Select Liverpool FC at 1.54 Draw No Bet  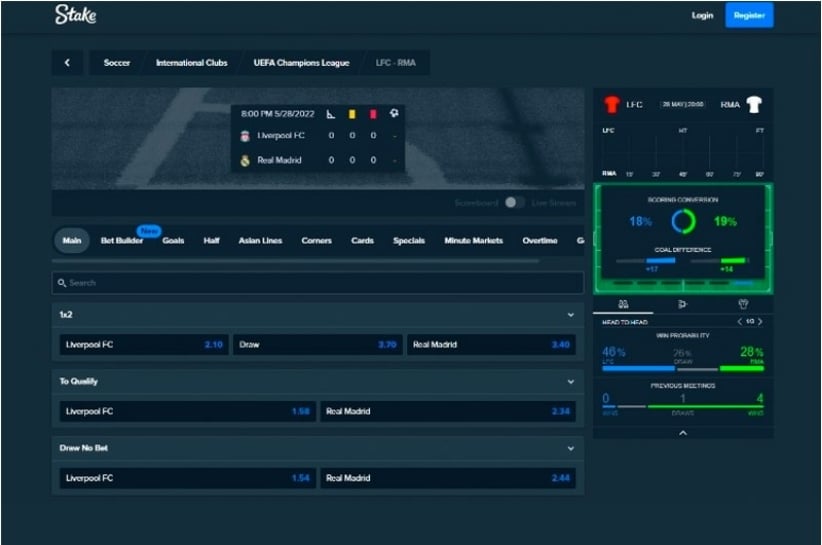(x=188, y=478)
